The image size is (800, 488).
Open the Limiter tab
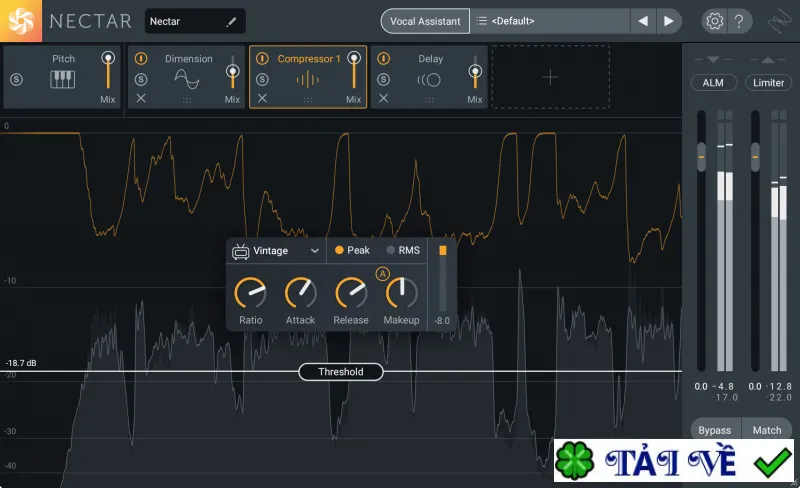(768, 83)
